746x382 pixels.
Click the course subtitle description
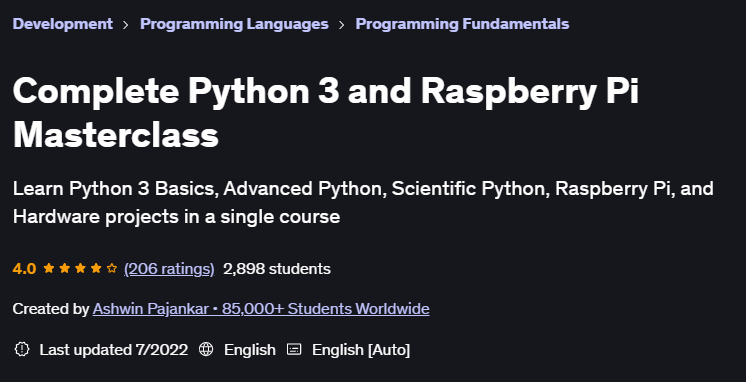pos(363,203)
